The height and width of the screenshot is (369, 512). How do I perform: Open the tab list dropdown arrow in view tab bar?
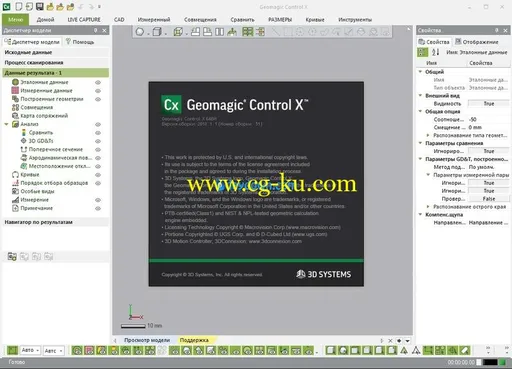[407, 341]
